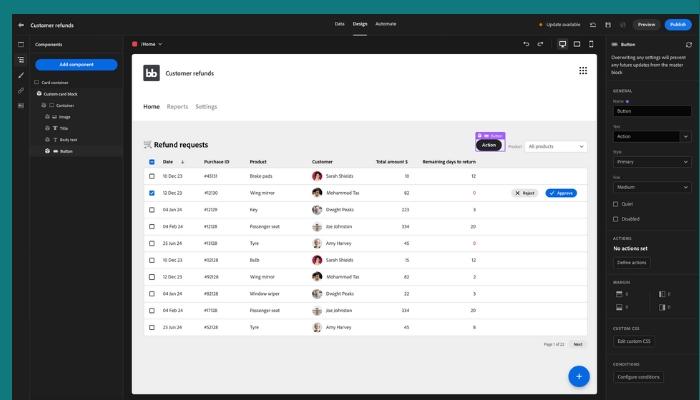Switch preview to tablet device view
This screenshot has width=700, height=400.
[577, 44]
